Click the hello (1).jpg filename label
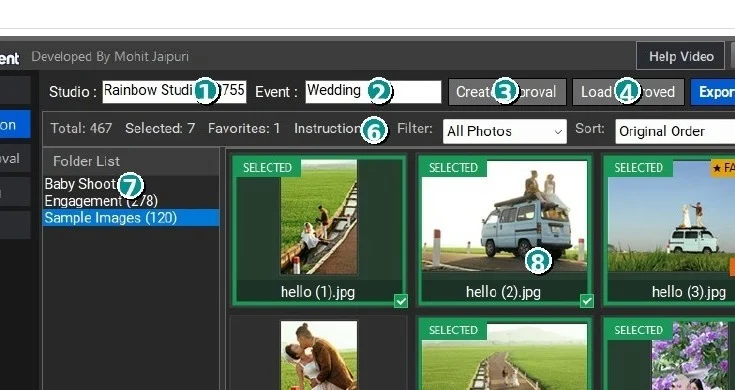The image size is (735, 390). pyautogui.click(x=318, y=292)
